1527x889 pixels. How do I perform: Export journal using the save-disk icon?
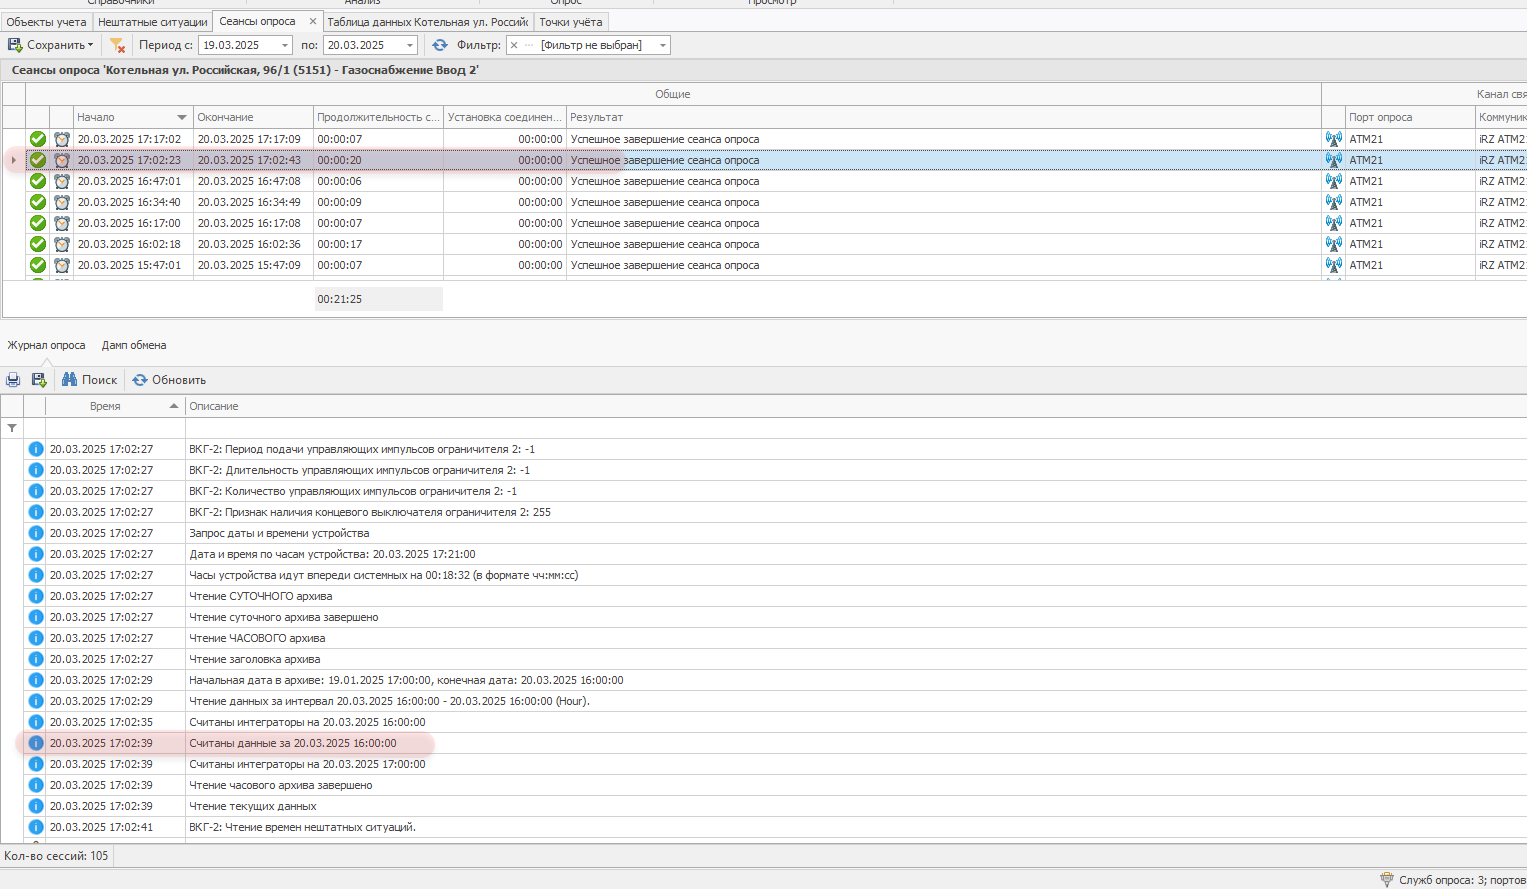(39, 380)
